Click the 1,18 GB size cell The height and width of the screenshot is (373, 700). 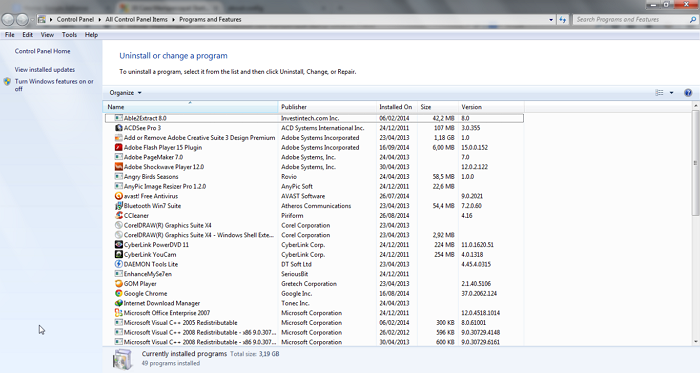(x=444, y=138)
